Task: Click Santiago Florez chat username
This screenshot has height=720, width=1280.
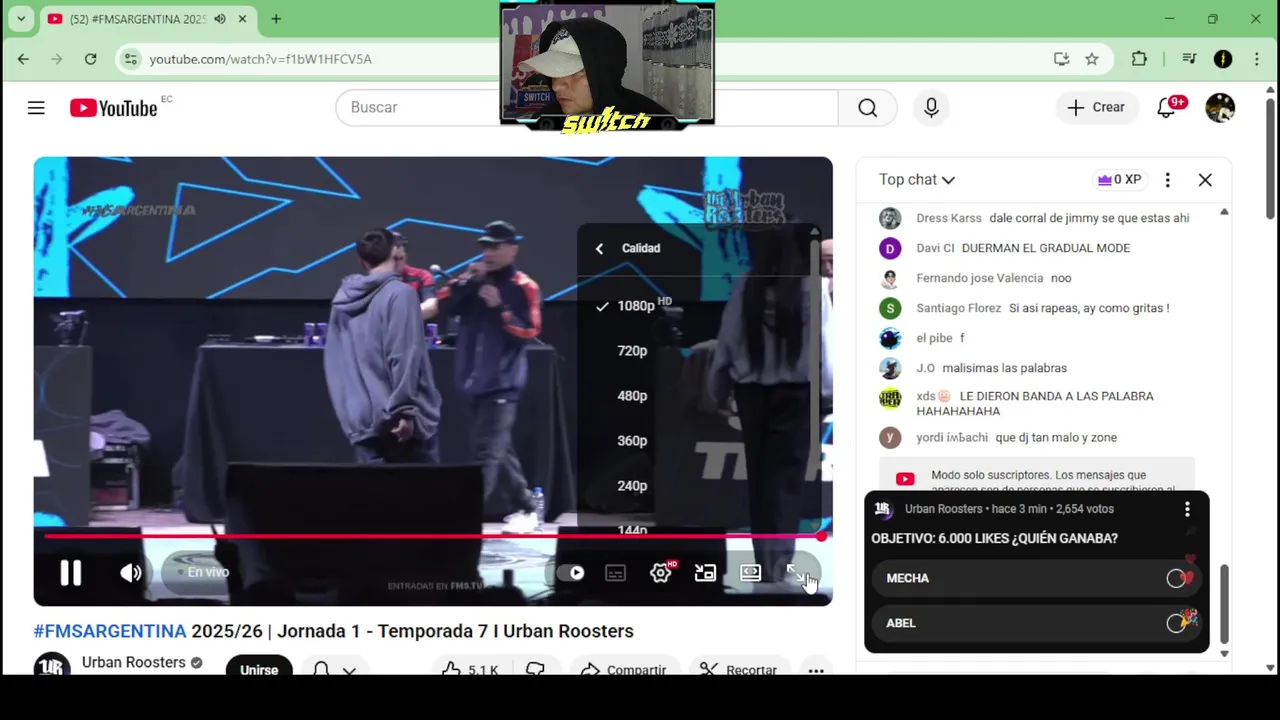Action: coord(958,308)
